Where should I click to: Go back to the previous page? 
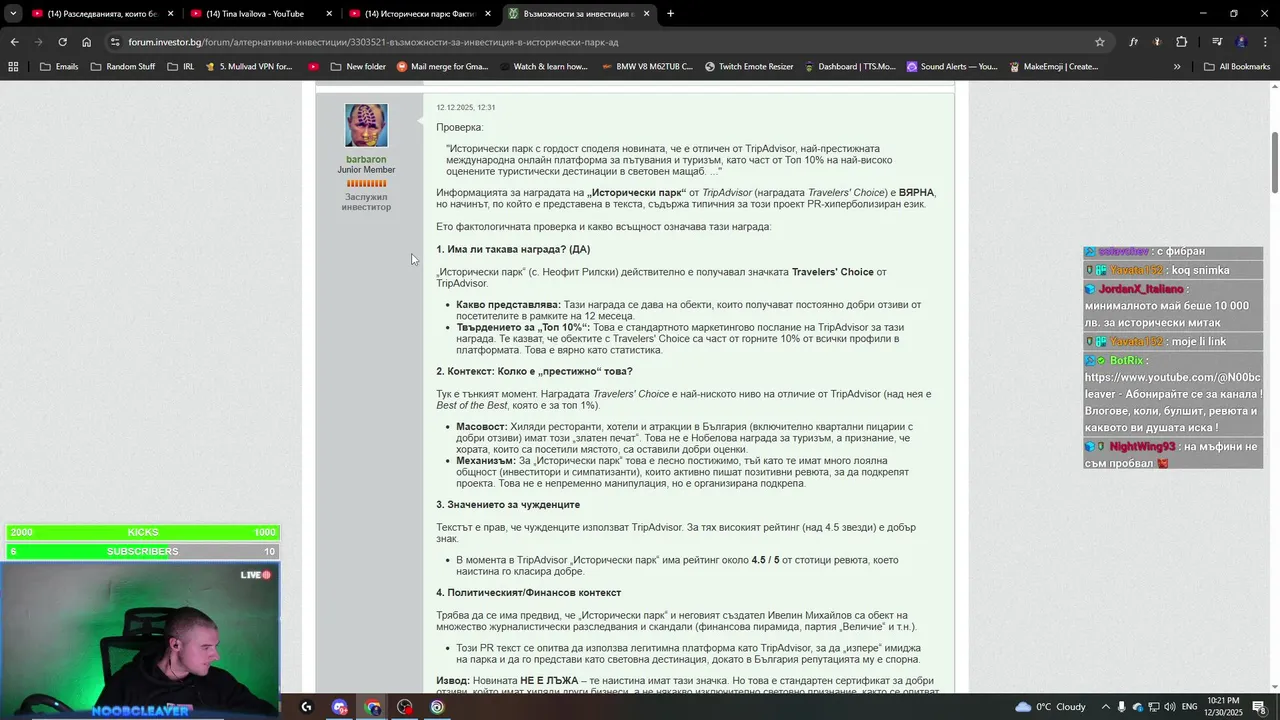(14, 42)
